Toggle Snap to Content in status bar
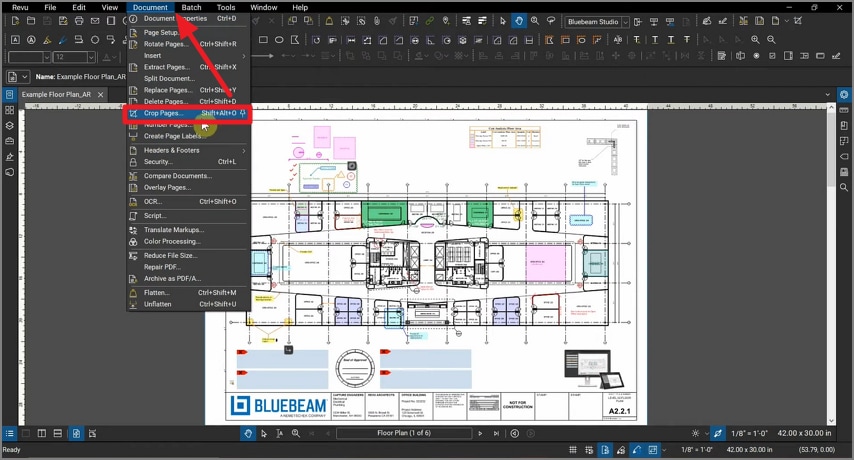This screenshot has width=854, height=460. (x=605, y=450)
